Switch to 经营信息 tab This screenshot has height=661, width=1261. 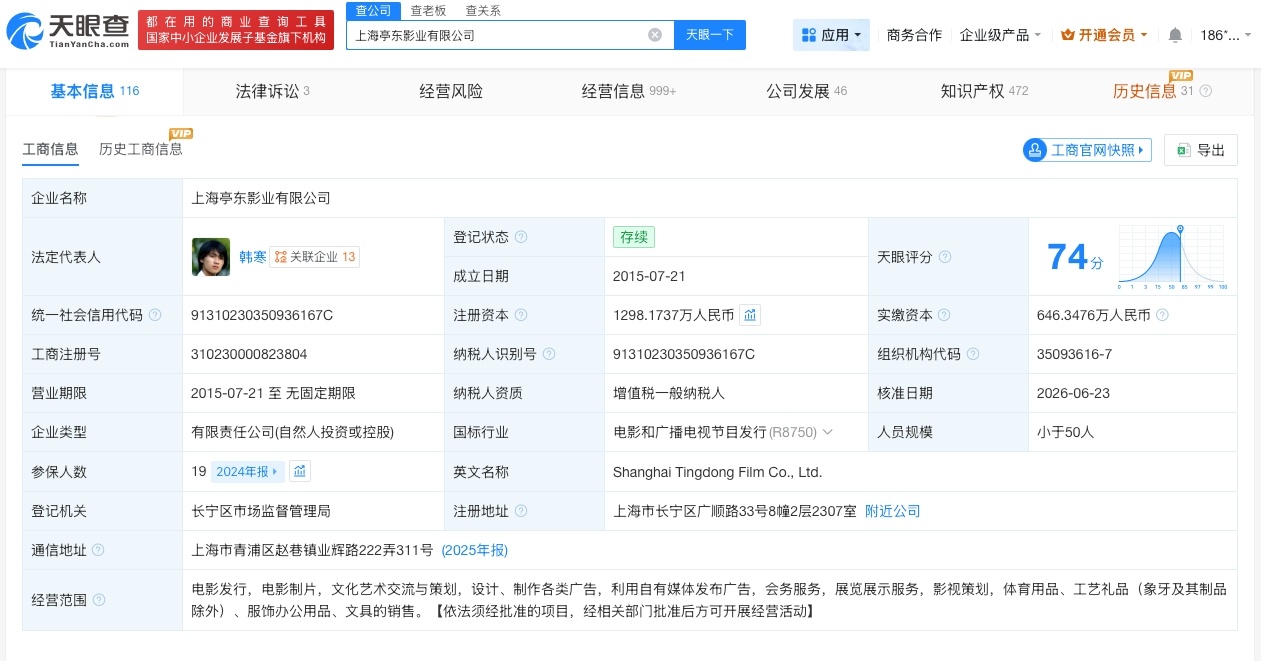629,91
